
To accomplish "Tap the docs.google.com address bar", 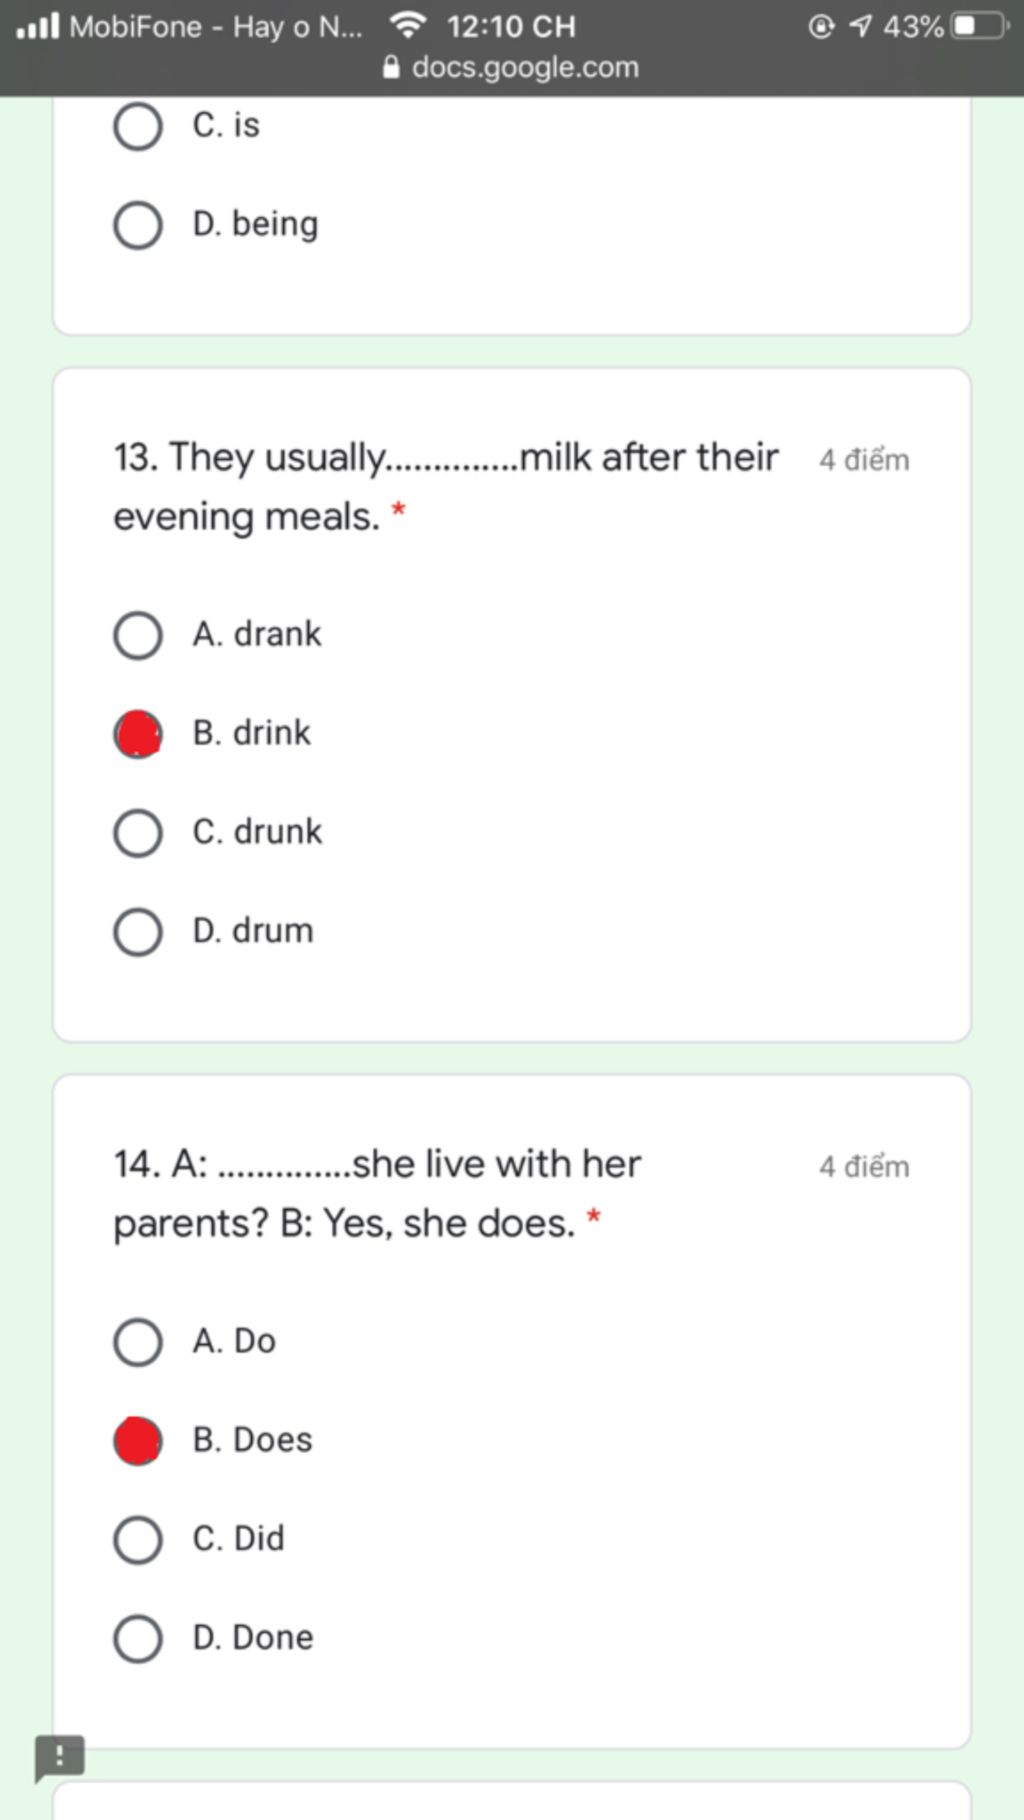I will (x=511, y=67).
